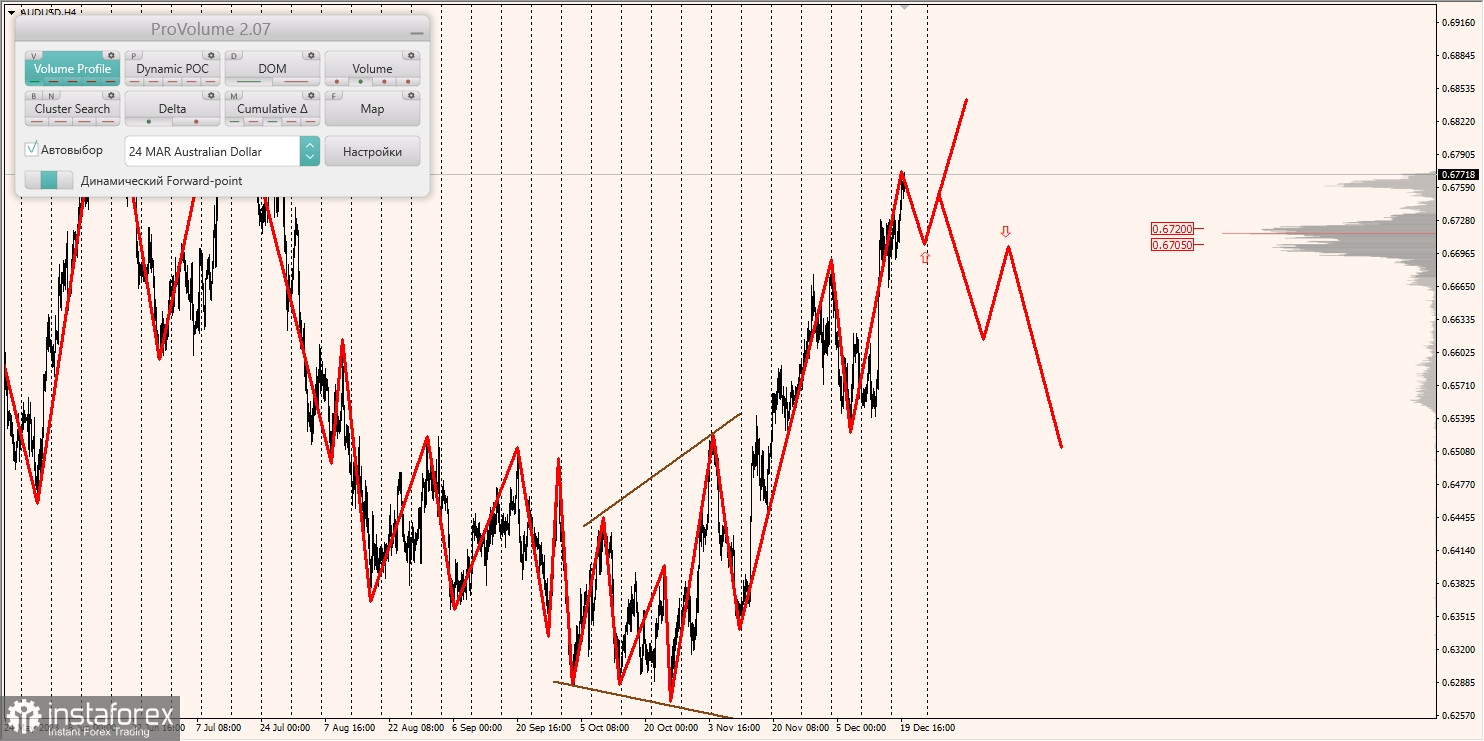Click the 0.62885 price axis value

tap(1458, 682)
